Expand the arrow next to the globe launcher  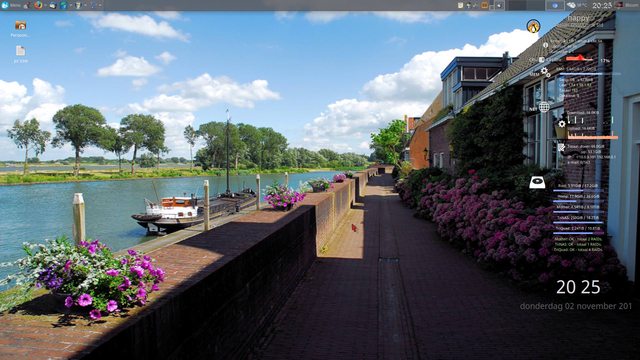coord(71,5)
